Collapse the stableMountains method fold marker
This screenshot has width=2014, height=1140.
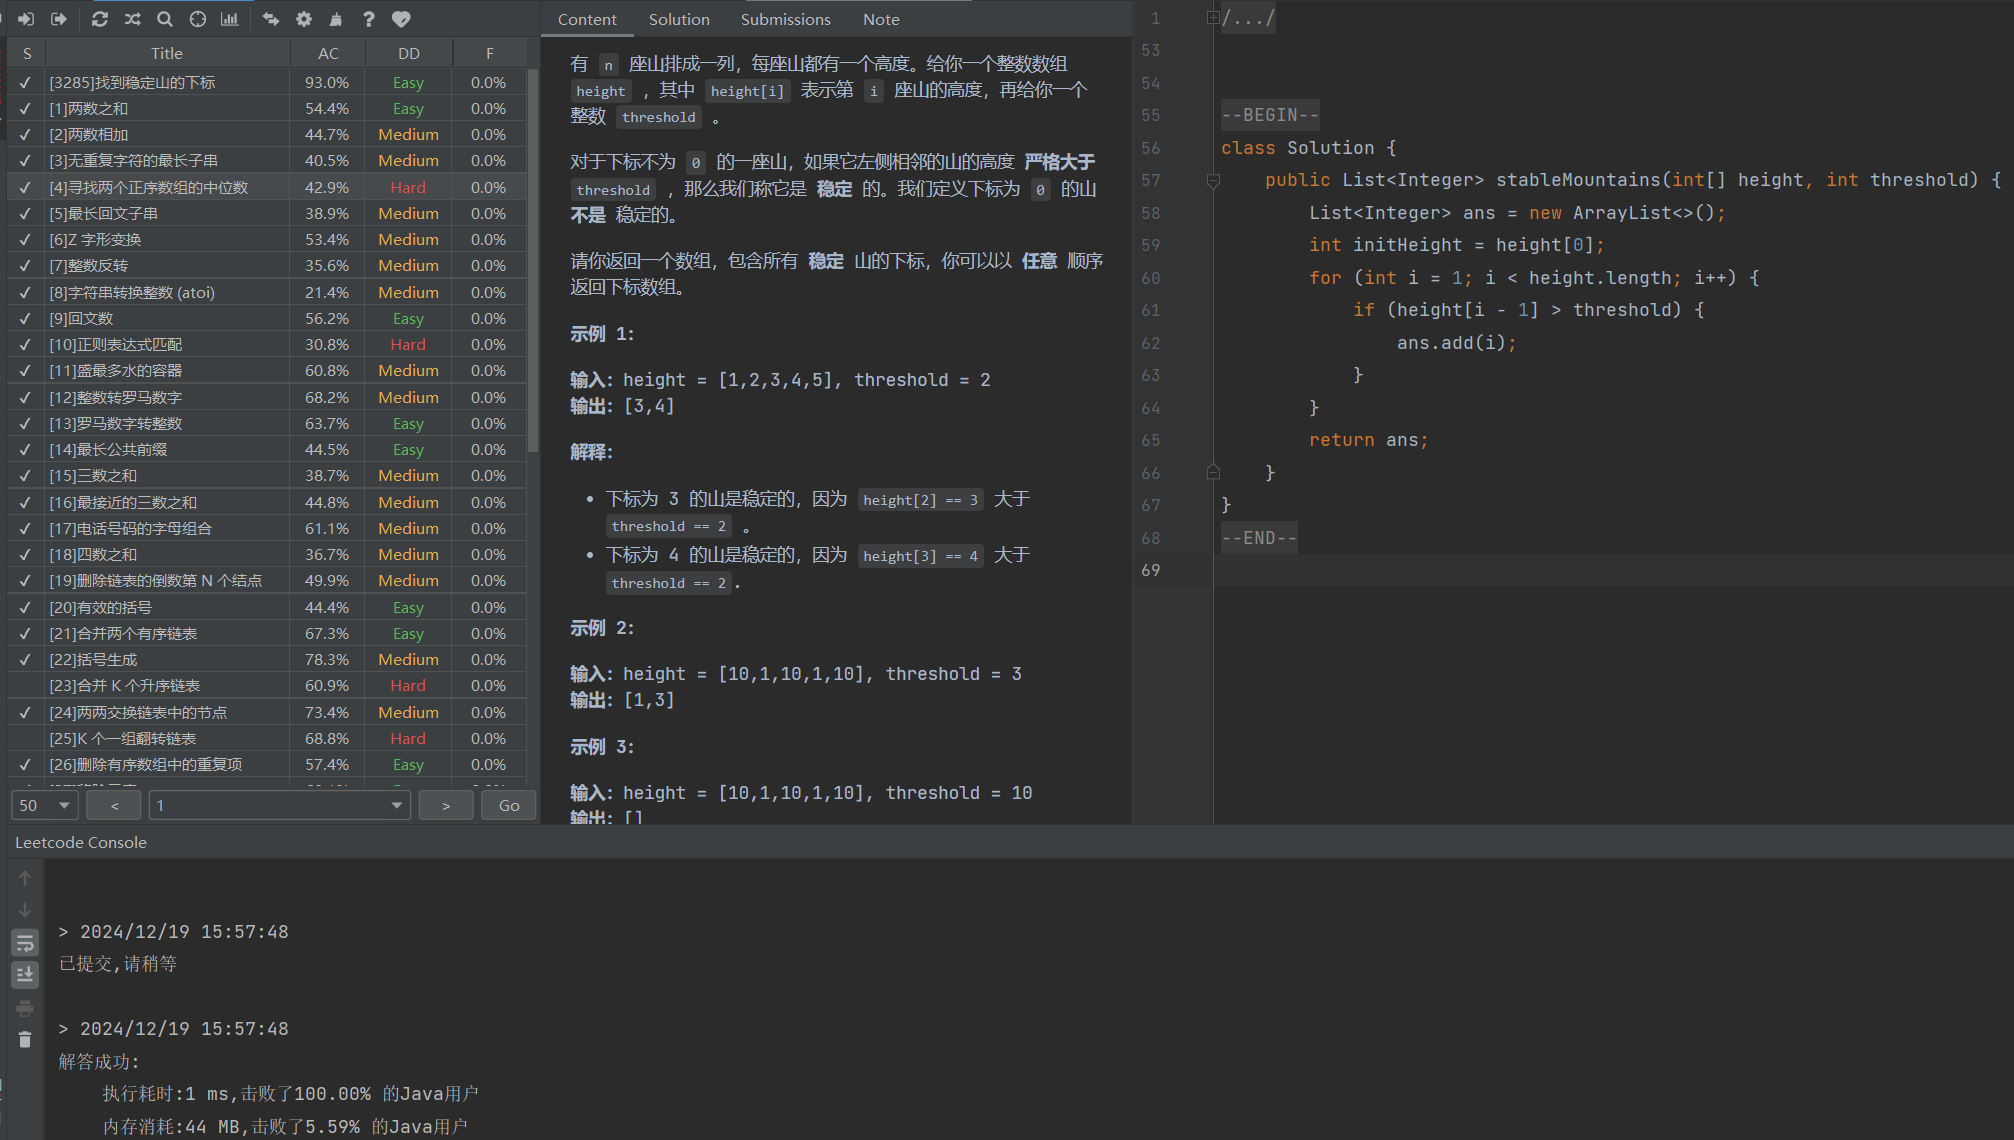(1213, 181)
